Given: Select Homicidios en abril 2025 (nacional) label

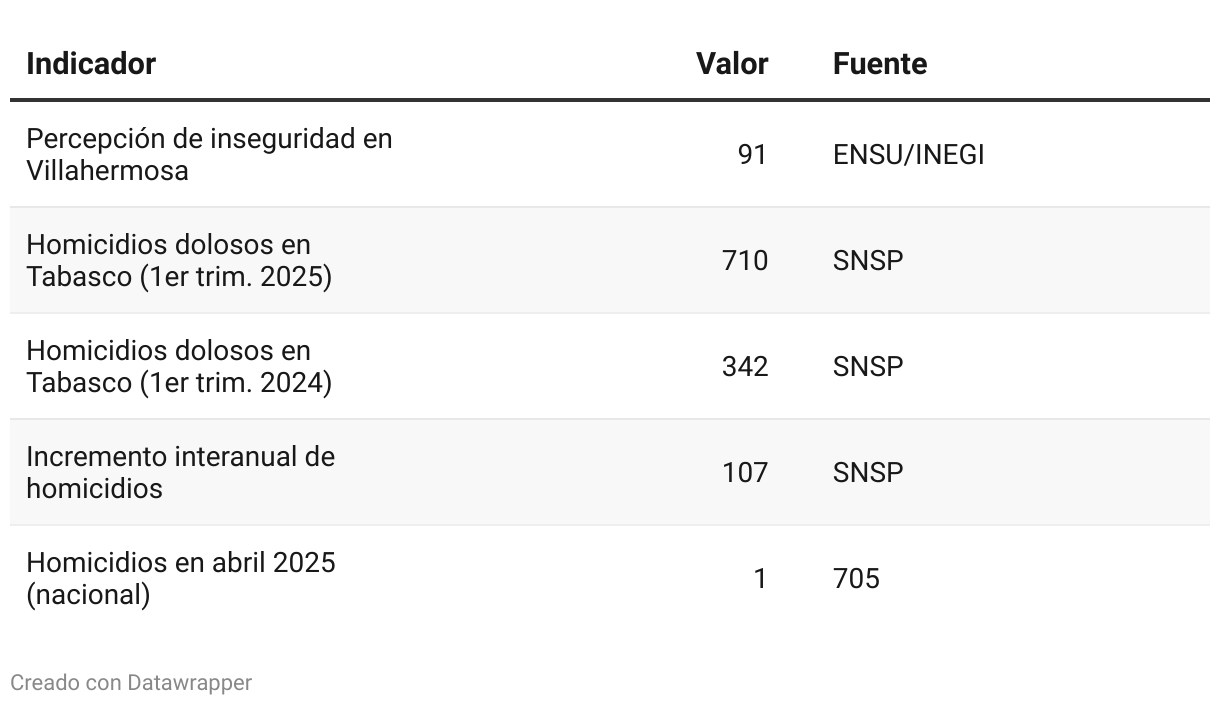Looking at the screenshot, I should point(181,578).
